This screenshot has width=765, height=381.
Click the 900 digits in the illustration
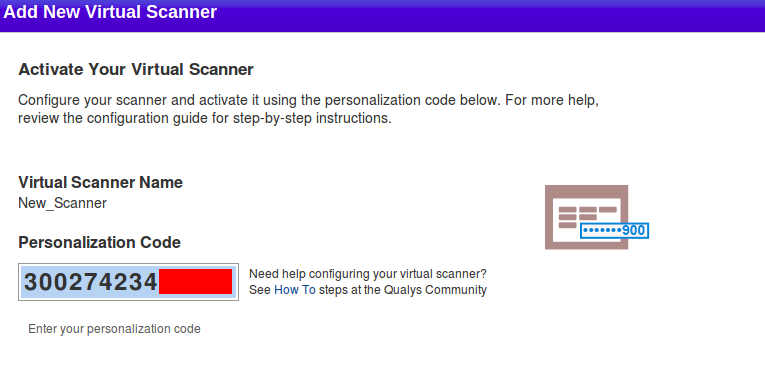coord(634,230)
